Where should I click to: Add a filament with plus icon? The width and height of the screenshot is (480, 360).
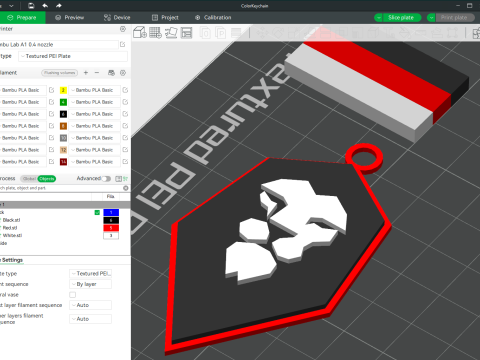point(86,73)
